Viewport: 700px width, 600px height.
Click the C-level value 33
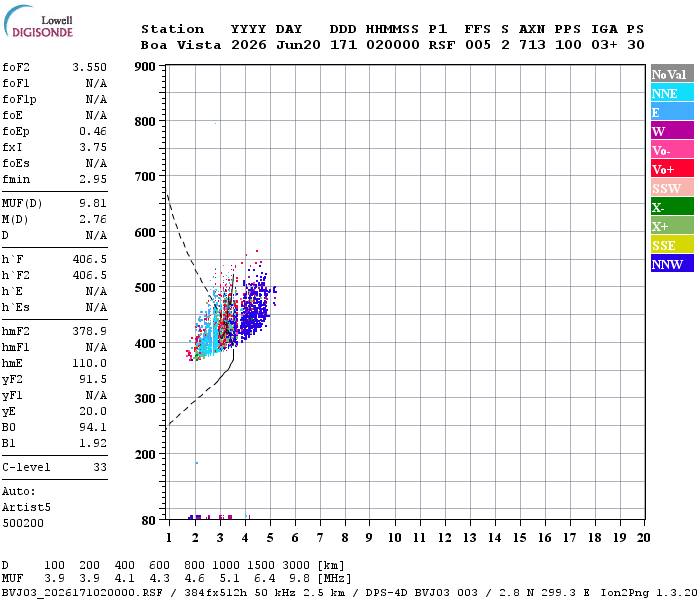click(100, 467)
